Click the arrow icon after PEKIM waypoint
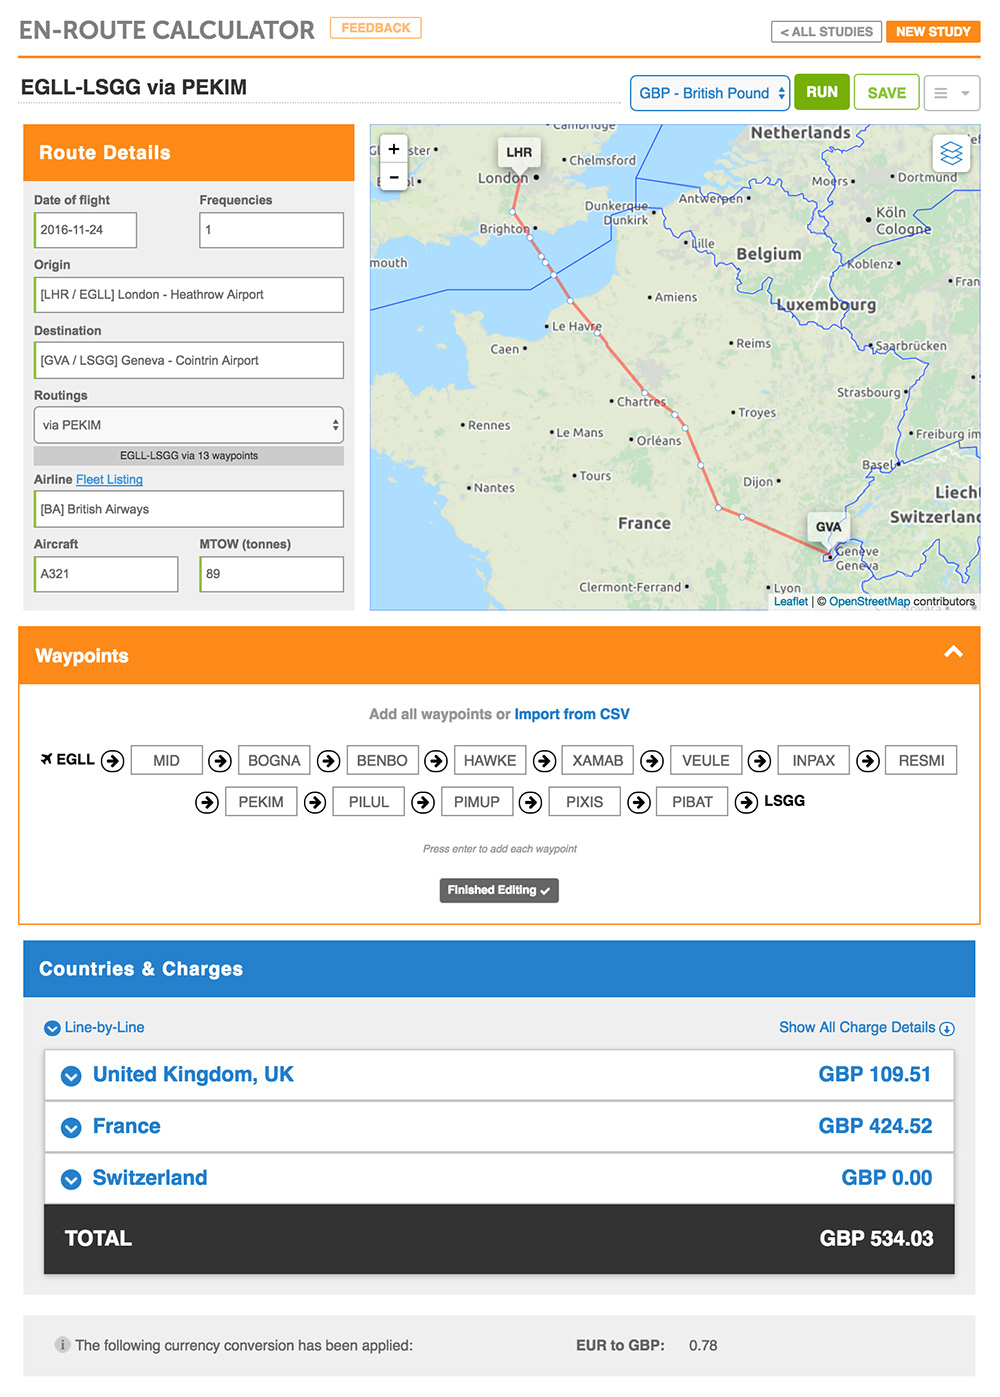The width and height of the screenshot is (1000, 1397). coord(315,801)
